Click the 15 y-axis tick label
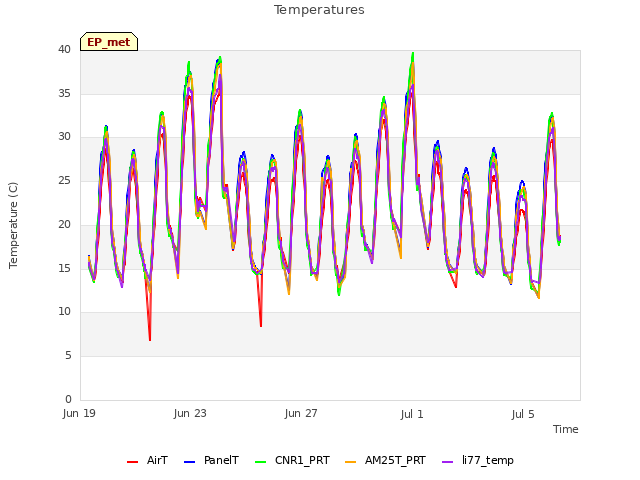 coord(64,268)
